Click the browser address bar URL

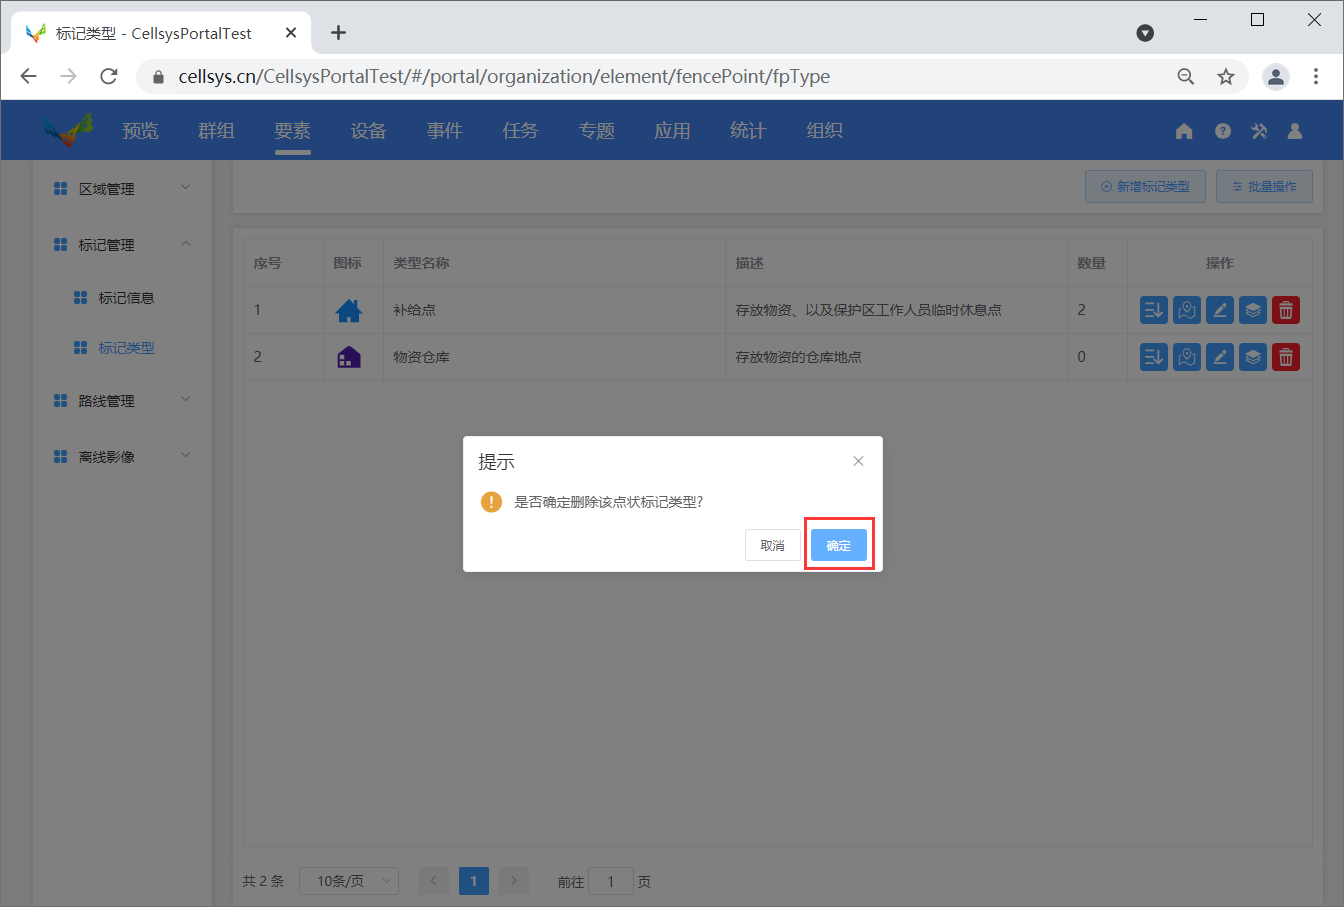tap(504, 76)
